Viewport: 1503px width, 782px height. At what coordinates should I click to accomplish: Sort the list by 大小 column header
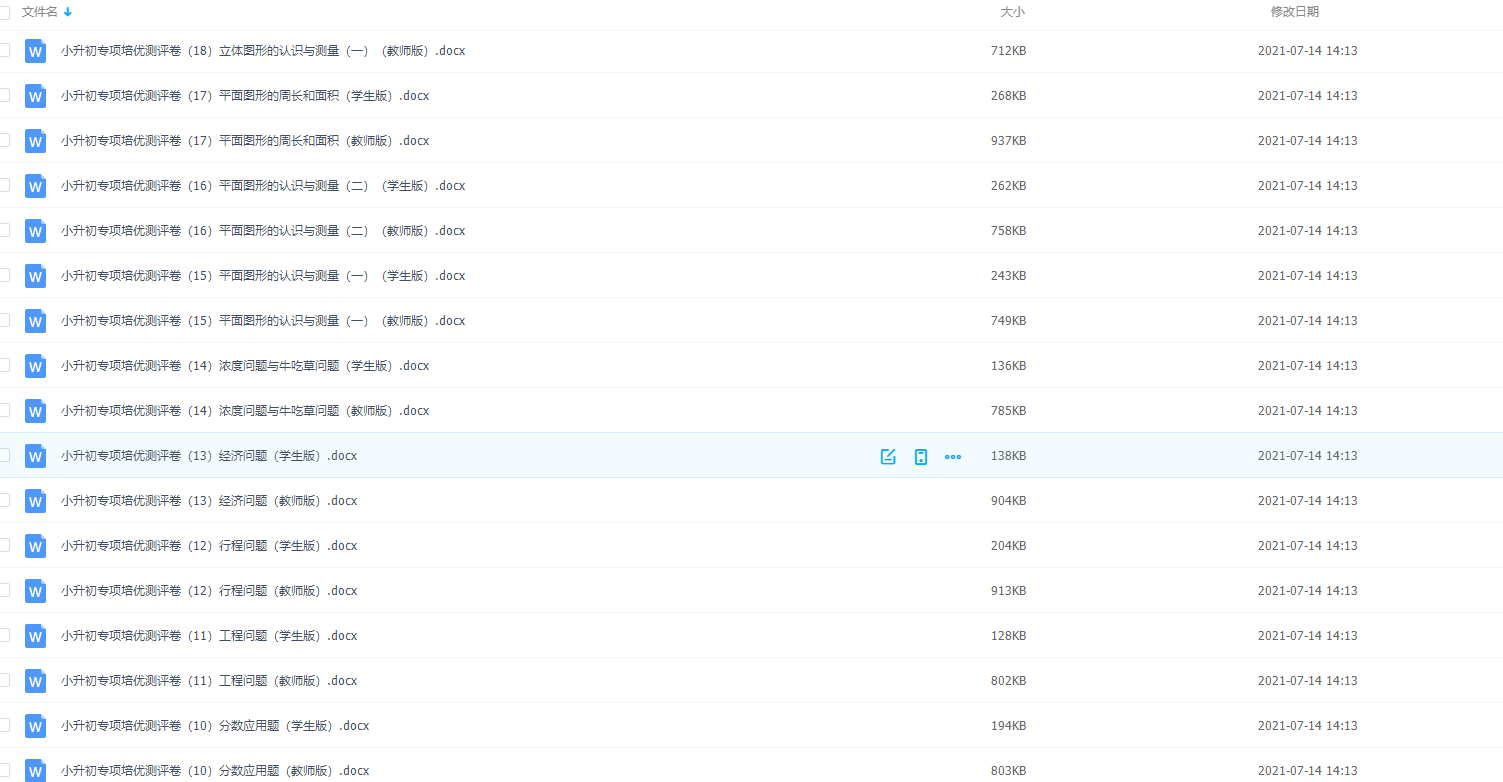[1012, 12]
